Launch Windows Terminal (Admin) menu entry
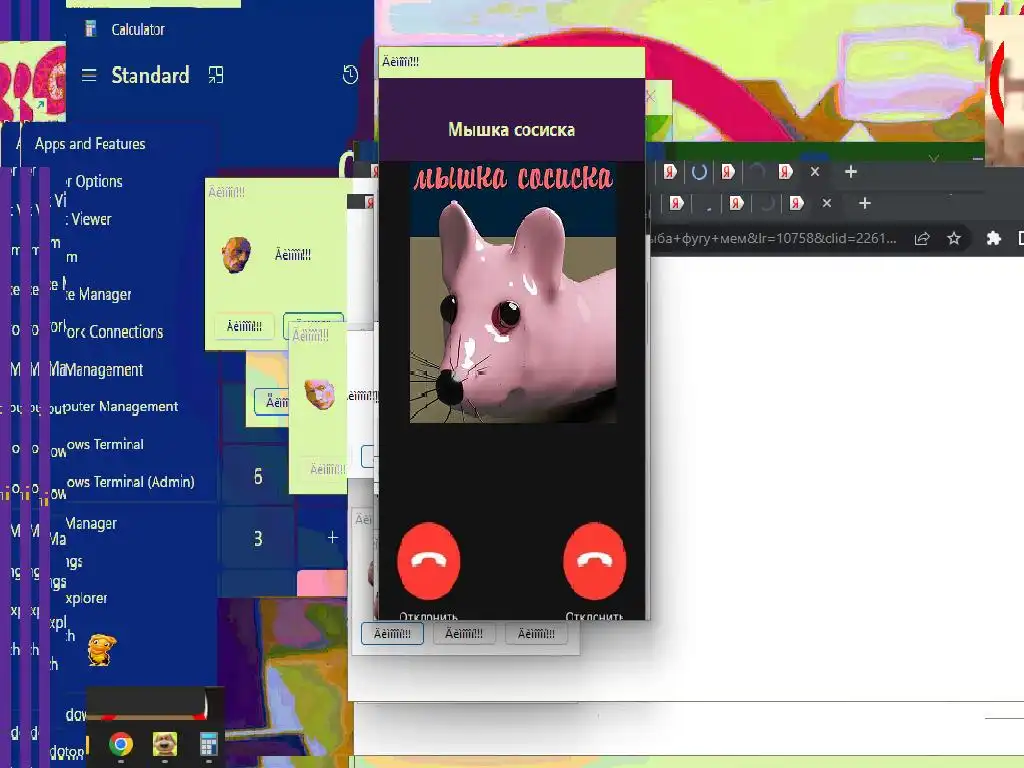 pos(131,482)
